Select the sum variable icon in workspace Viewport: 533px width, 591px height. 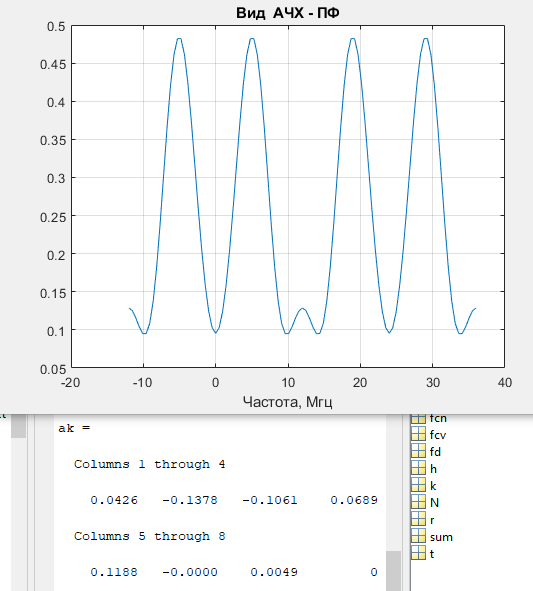click(x=418, y=537)
